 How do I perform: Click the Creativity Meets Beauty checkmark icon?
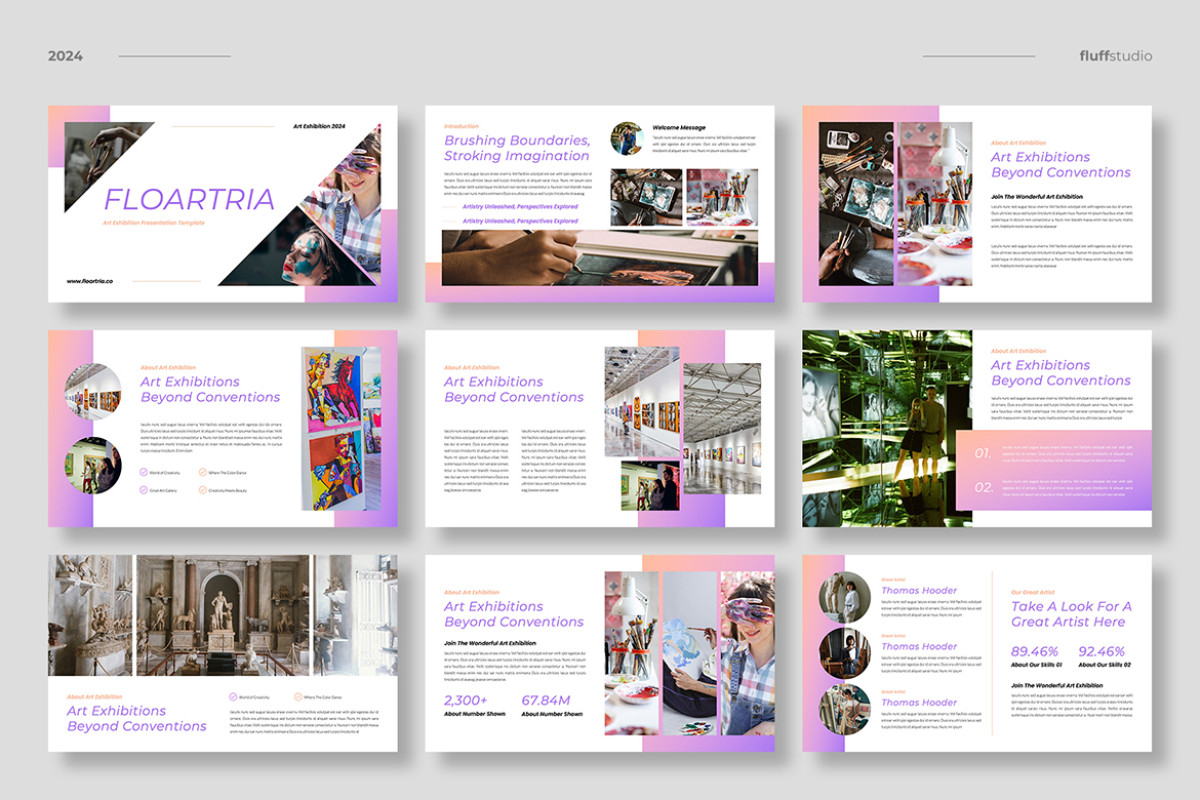(202, 490)
